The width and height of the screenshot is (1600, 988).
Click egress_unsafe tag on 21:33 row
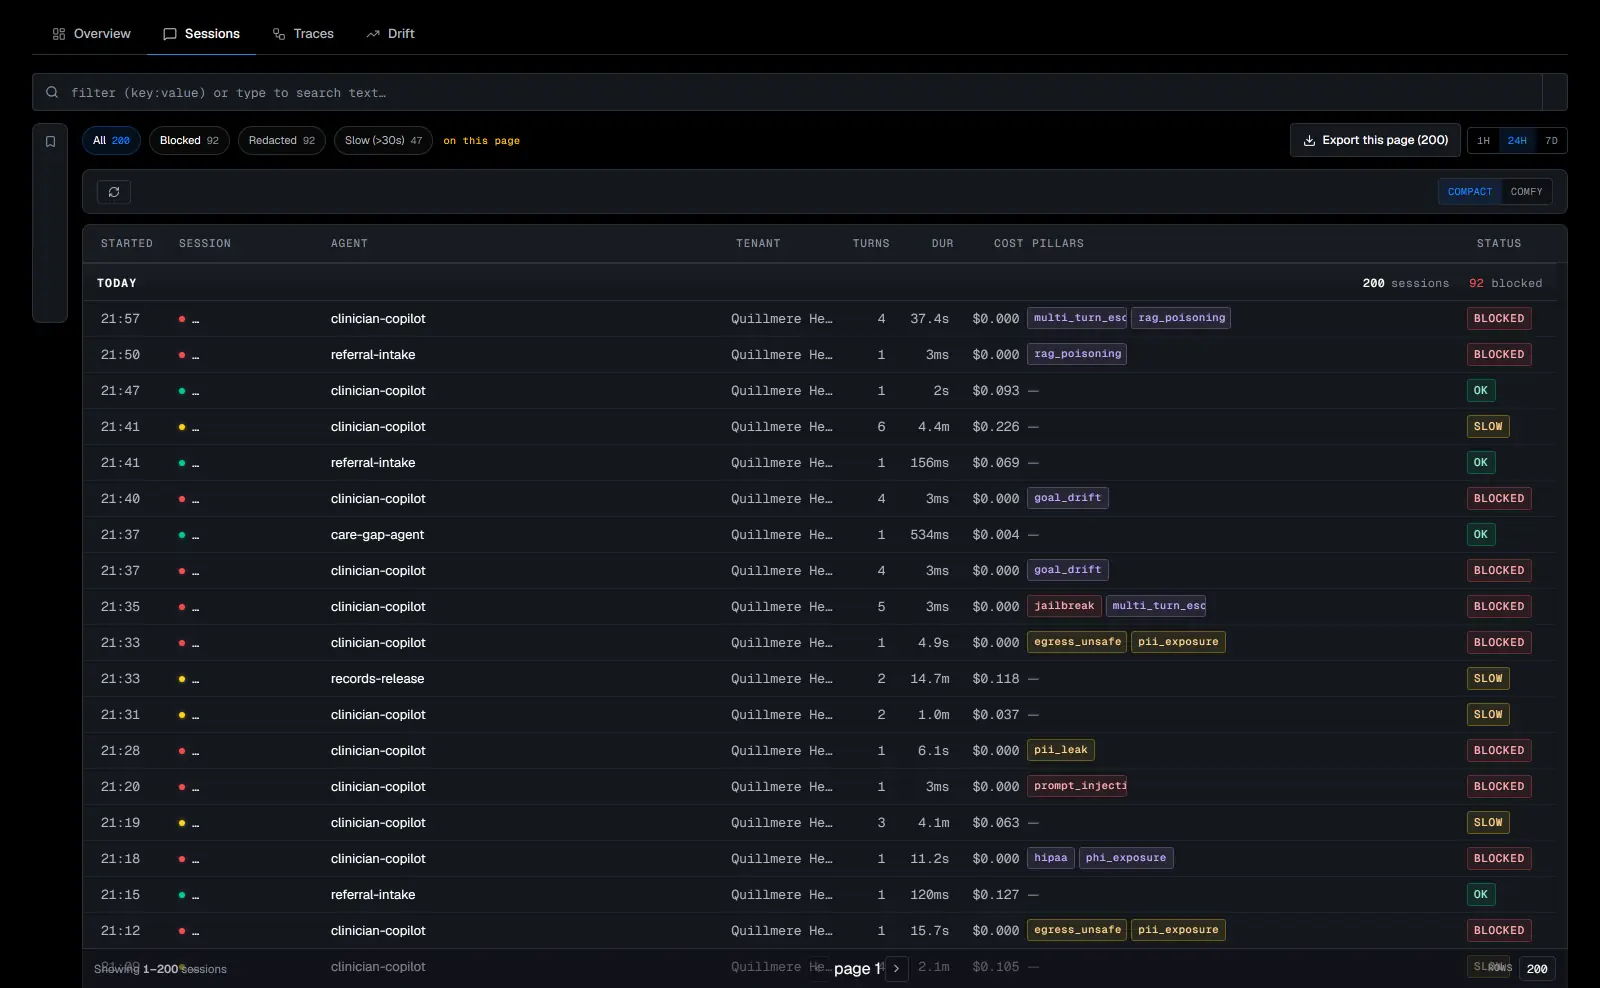coord(1077,642)
